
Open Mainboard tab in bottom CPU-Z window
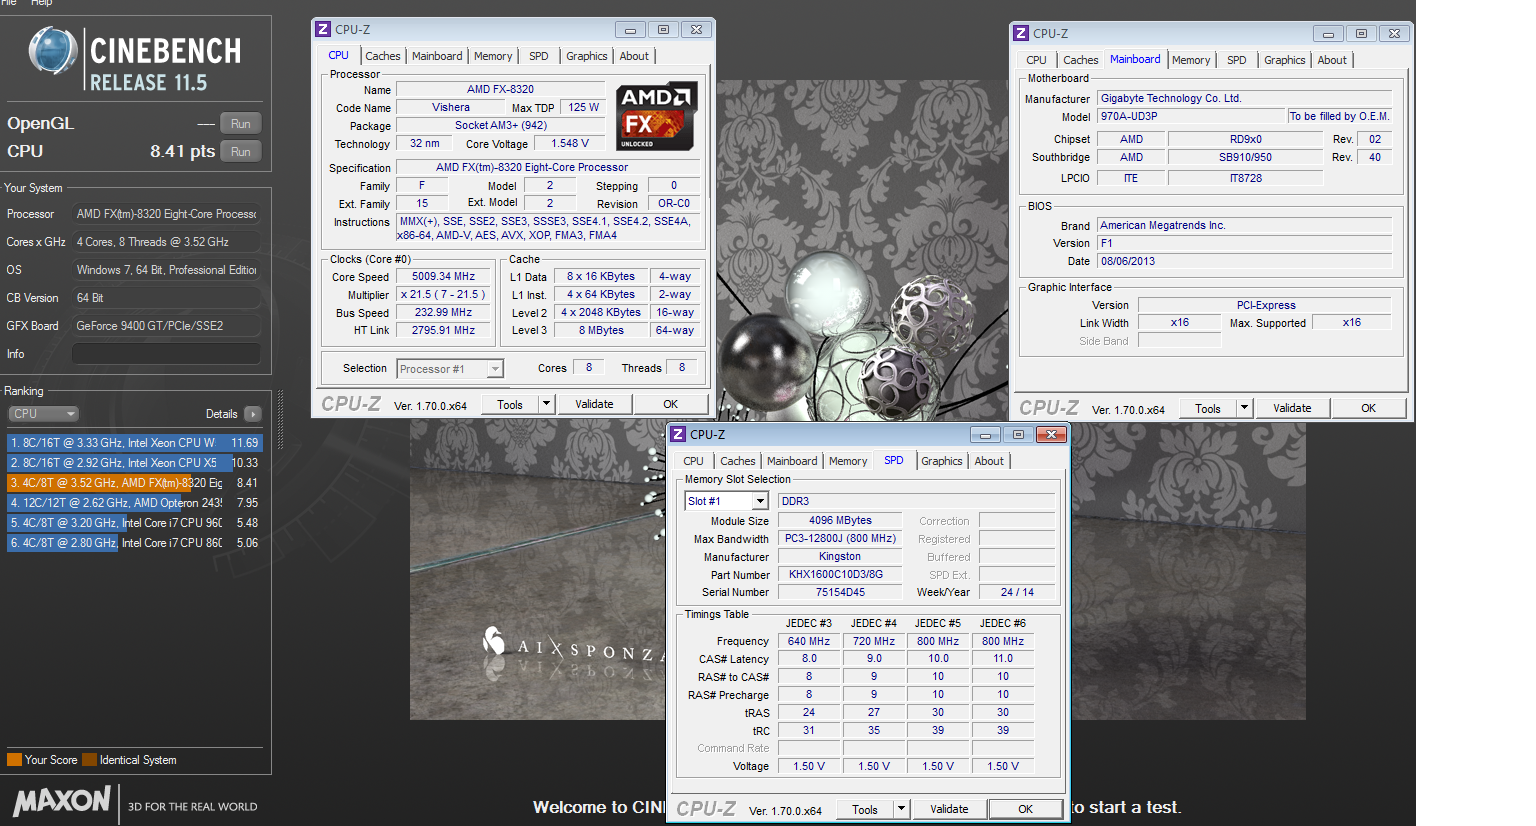point(792,461)
